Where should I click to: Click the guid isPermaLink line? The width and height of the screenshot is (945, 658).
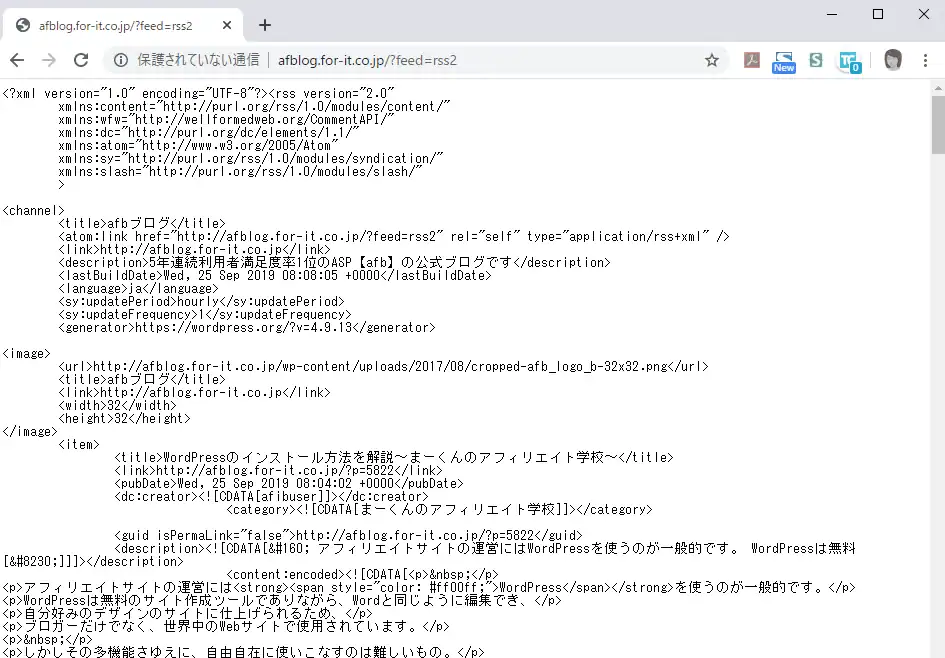[x=348, y=536]
